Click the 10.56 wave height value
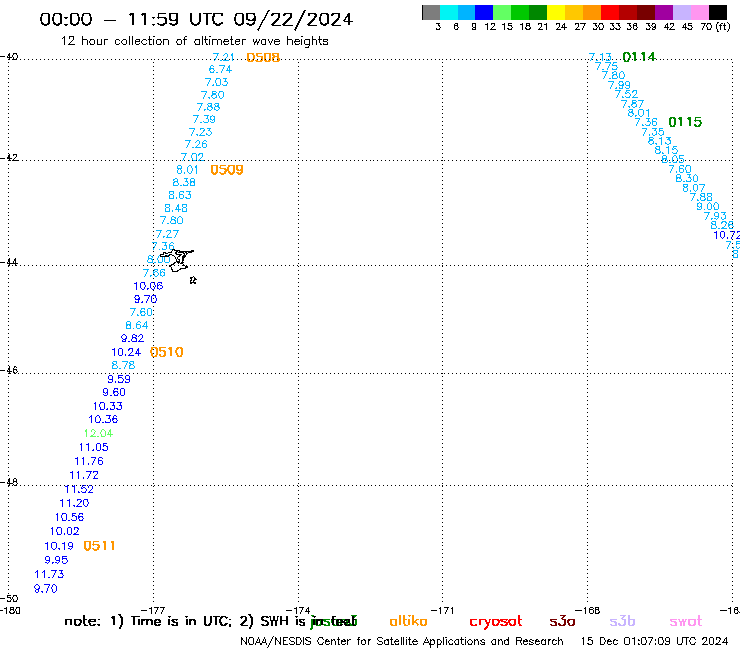Viewport: 740px width, 650px height. [69, 517]
